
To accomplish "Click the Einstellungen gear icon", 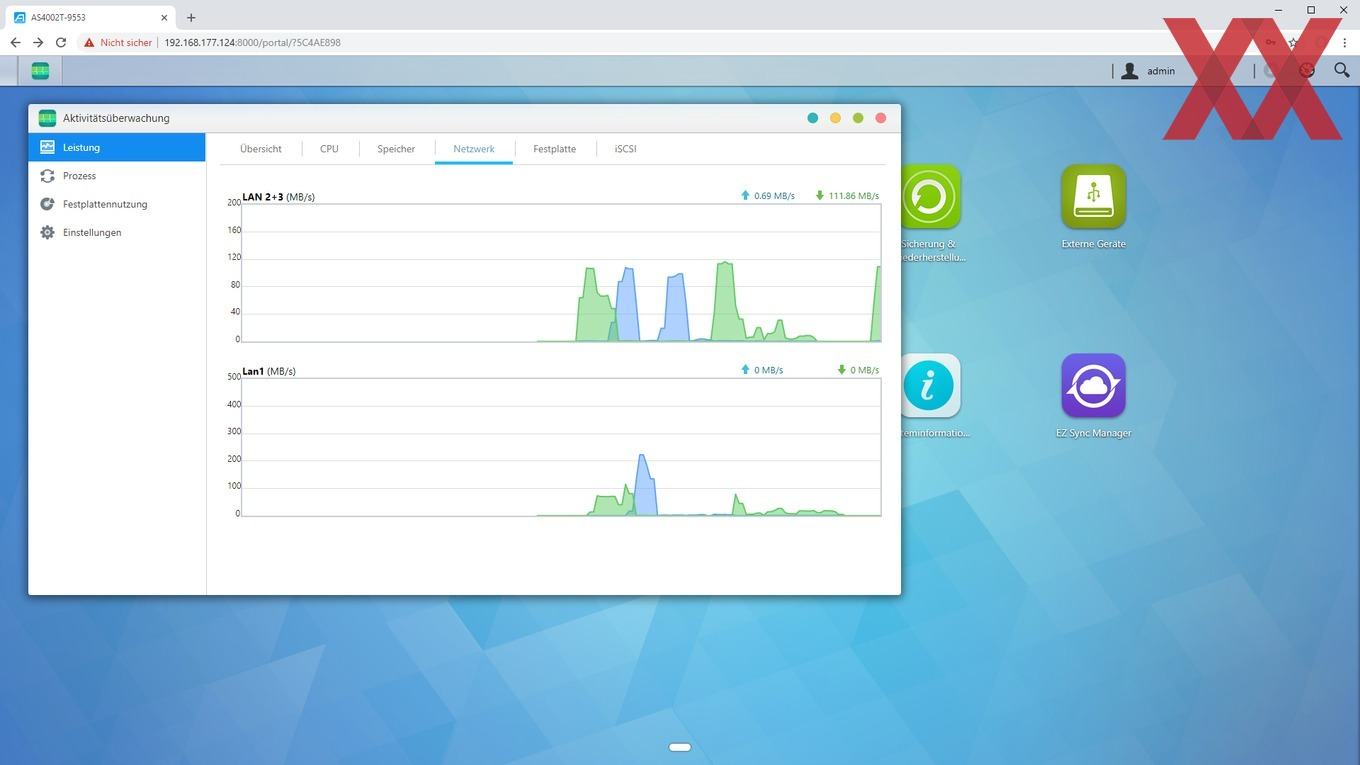I will click(47, 232).
